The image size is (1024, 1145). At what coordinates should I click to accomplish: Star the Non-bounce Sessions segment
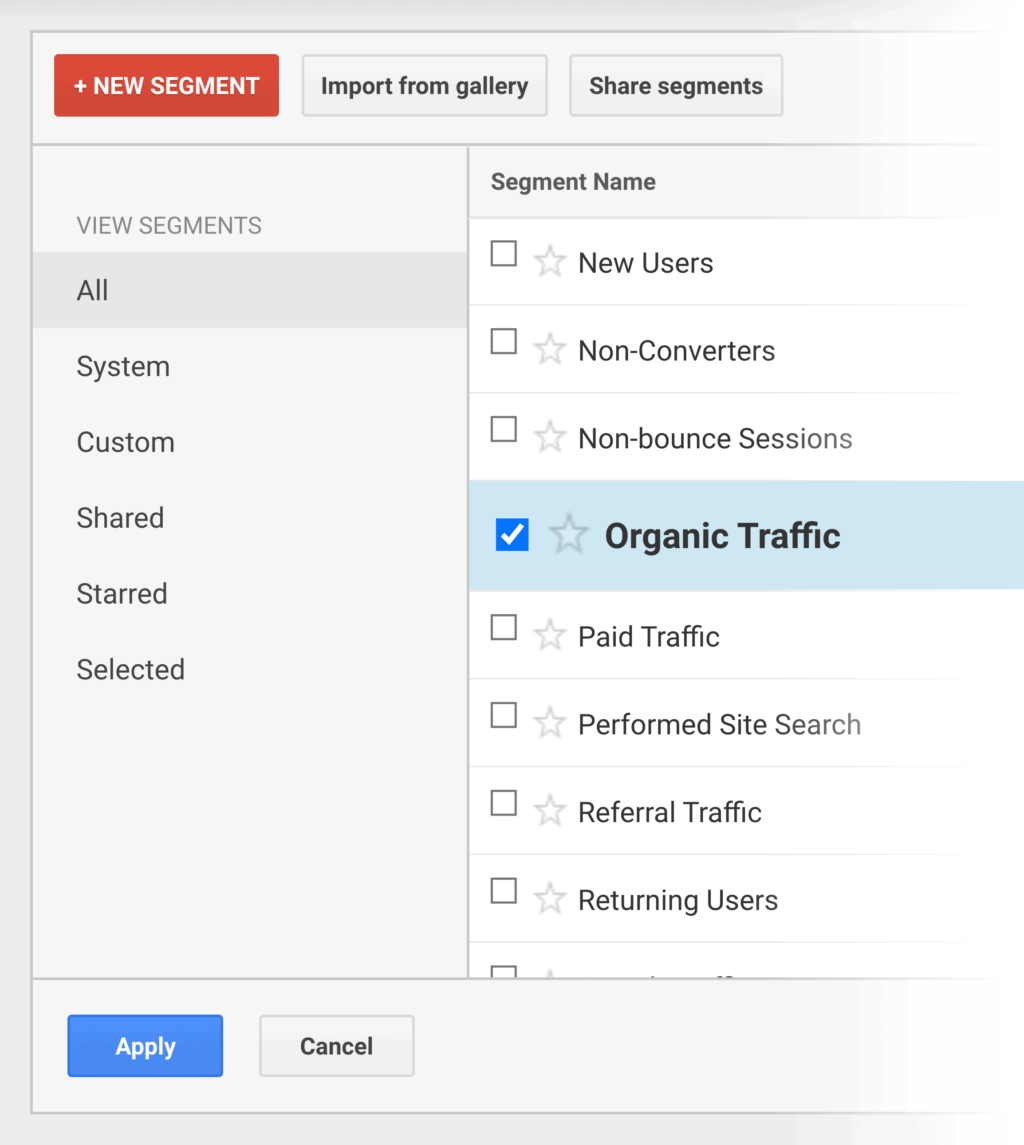coord(550,438)
